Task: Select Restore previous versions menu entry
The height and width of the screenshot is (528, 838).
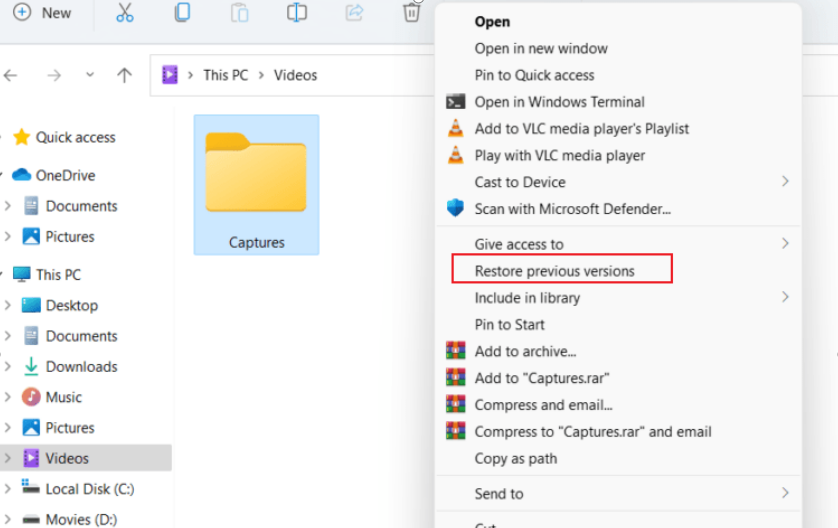Action: [x=554, y=270]
